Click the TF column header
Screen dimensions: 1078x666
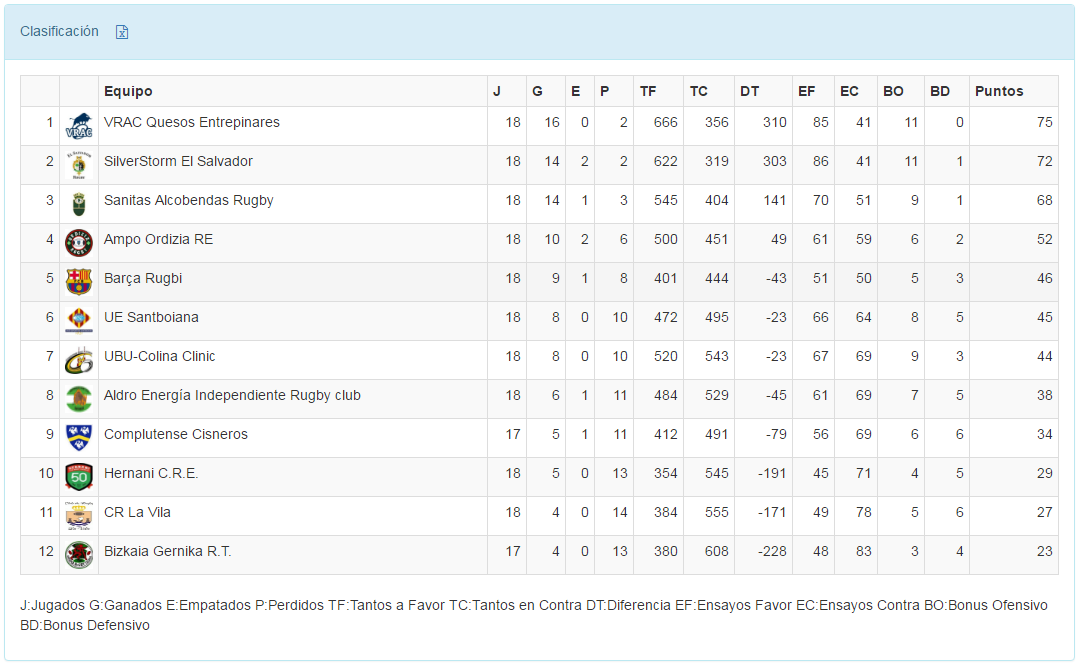[648, 91]
